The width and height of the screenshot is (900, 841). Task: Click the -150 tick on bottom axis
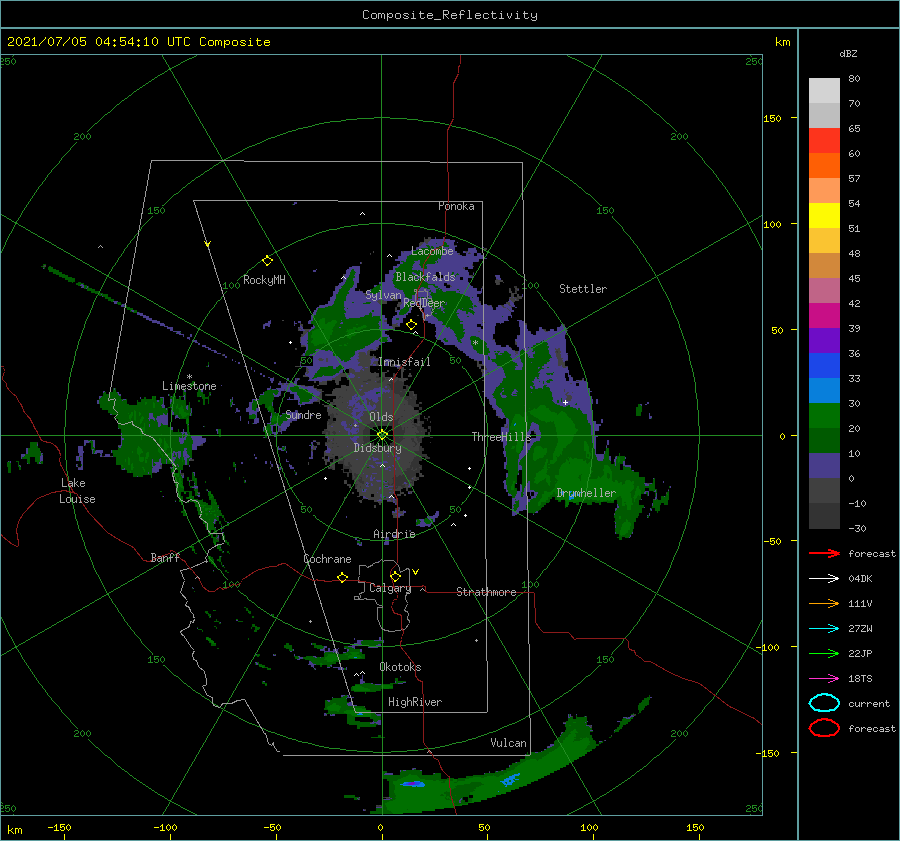click(59, 827)
